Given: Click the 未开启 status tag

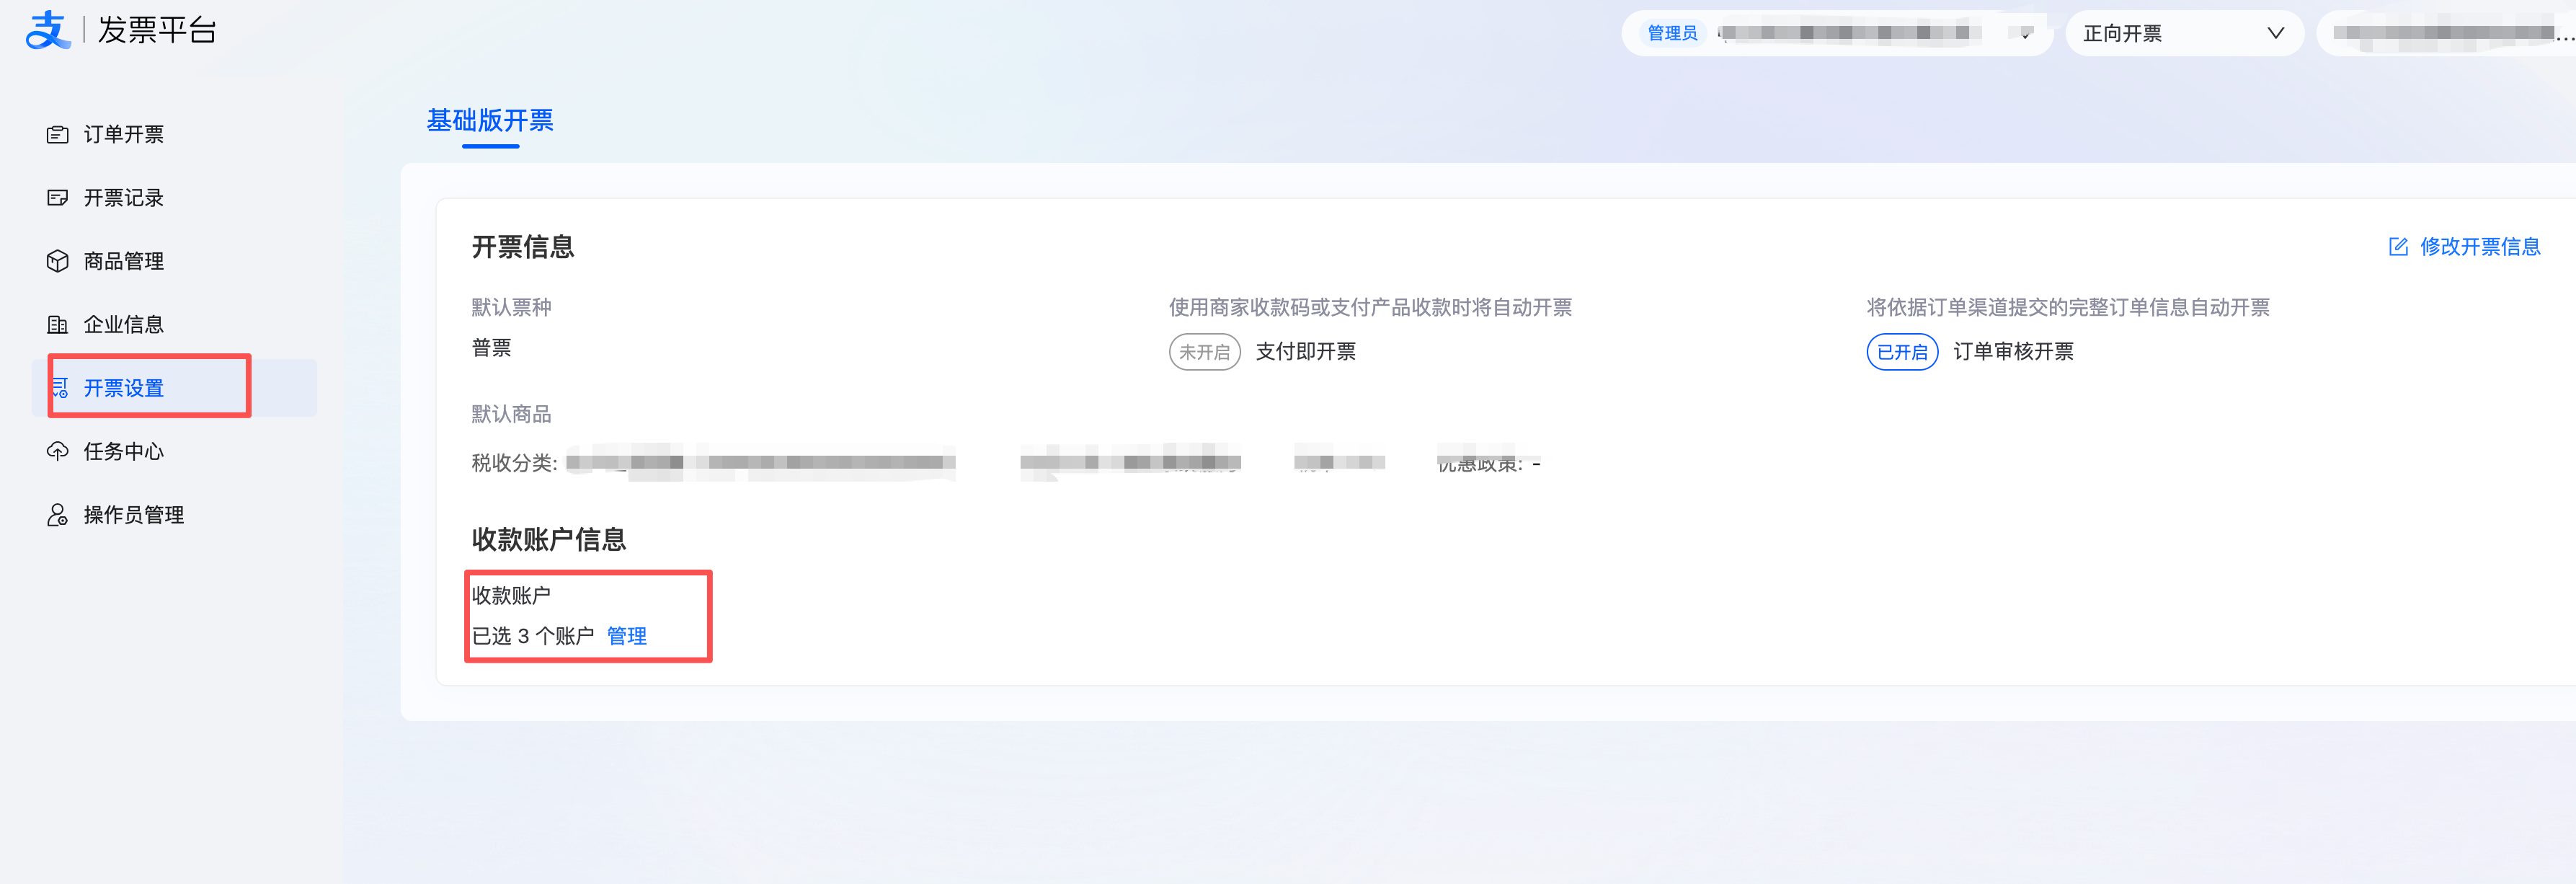Looking at the screenshot, I should pyautogui.click(x=1204, y=352).
